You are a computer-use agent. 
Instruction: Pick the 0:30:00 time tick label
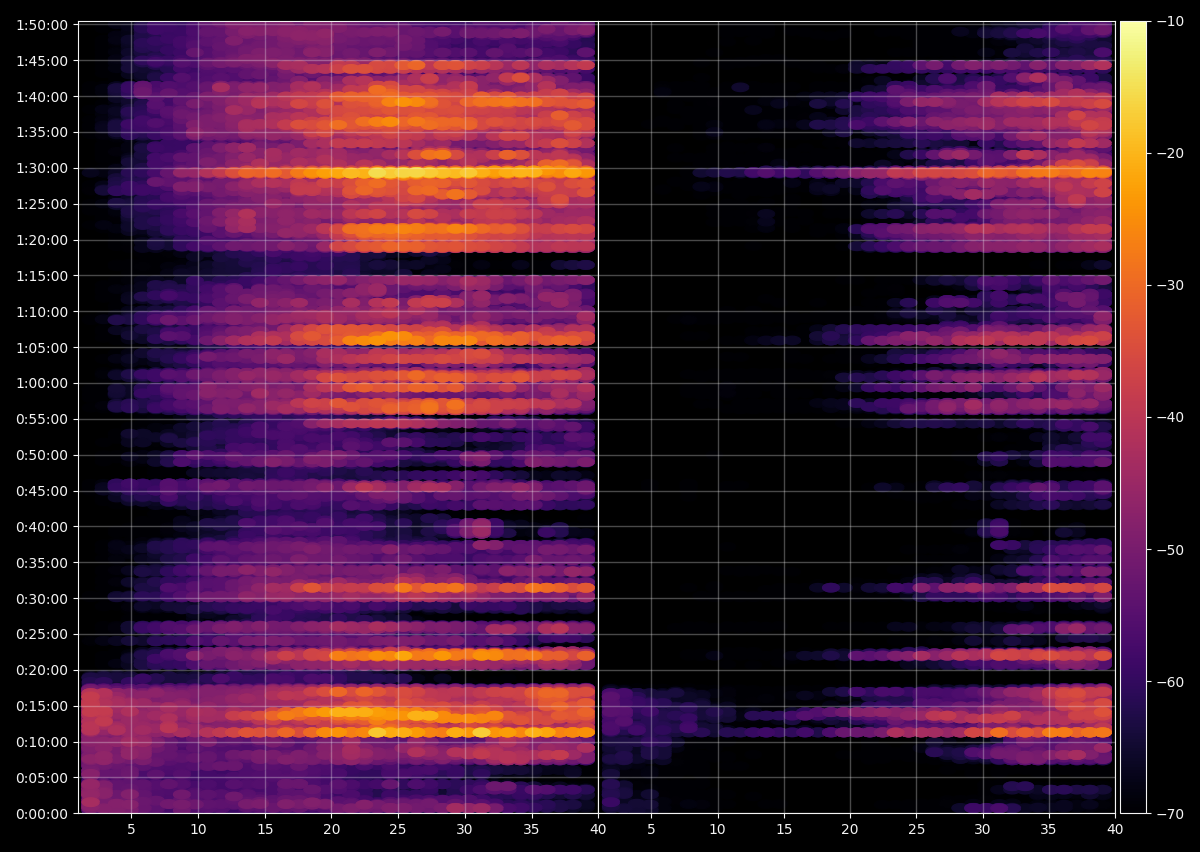point(43,598)
